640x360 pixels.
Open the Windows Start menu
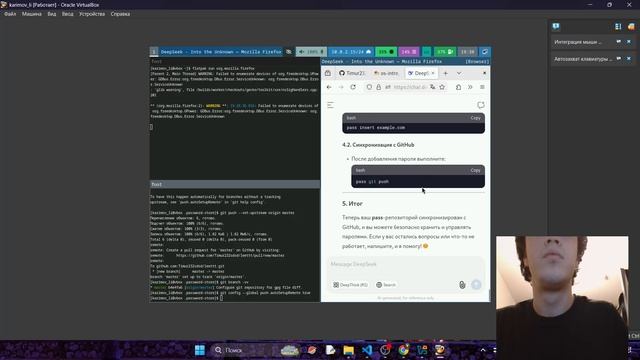click(200, 350)
